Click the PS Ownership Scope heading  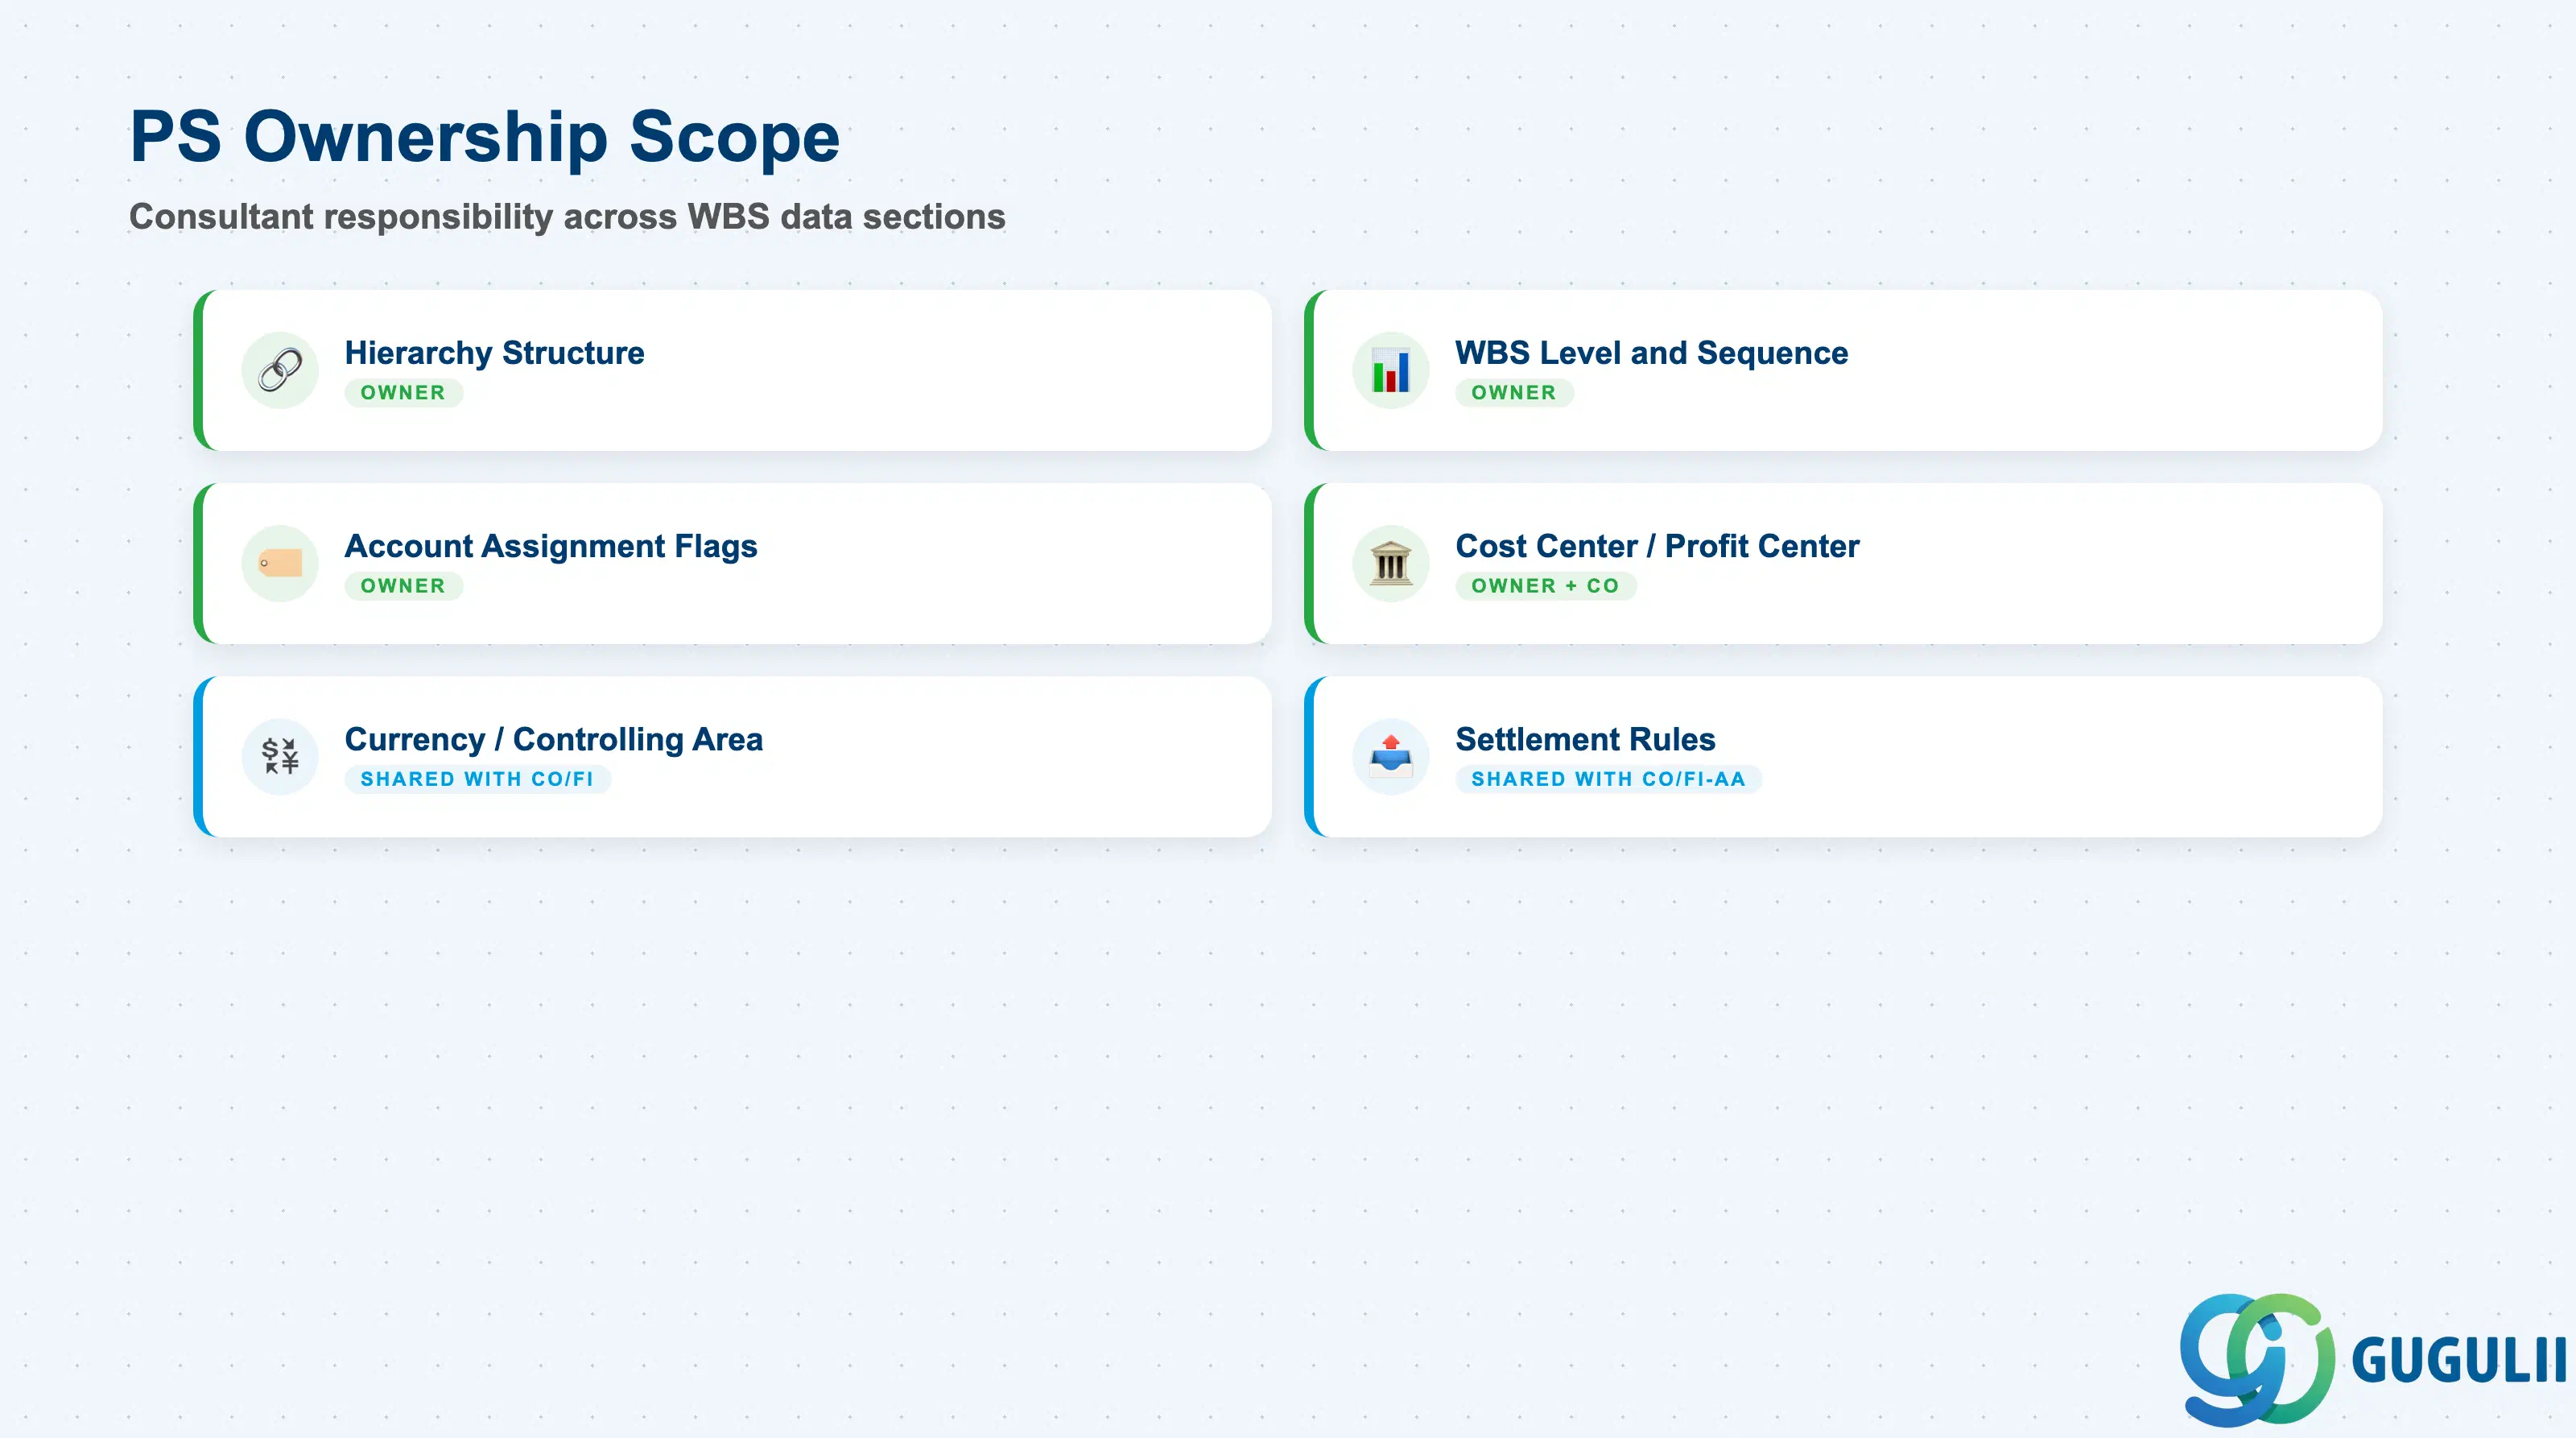485,137
